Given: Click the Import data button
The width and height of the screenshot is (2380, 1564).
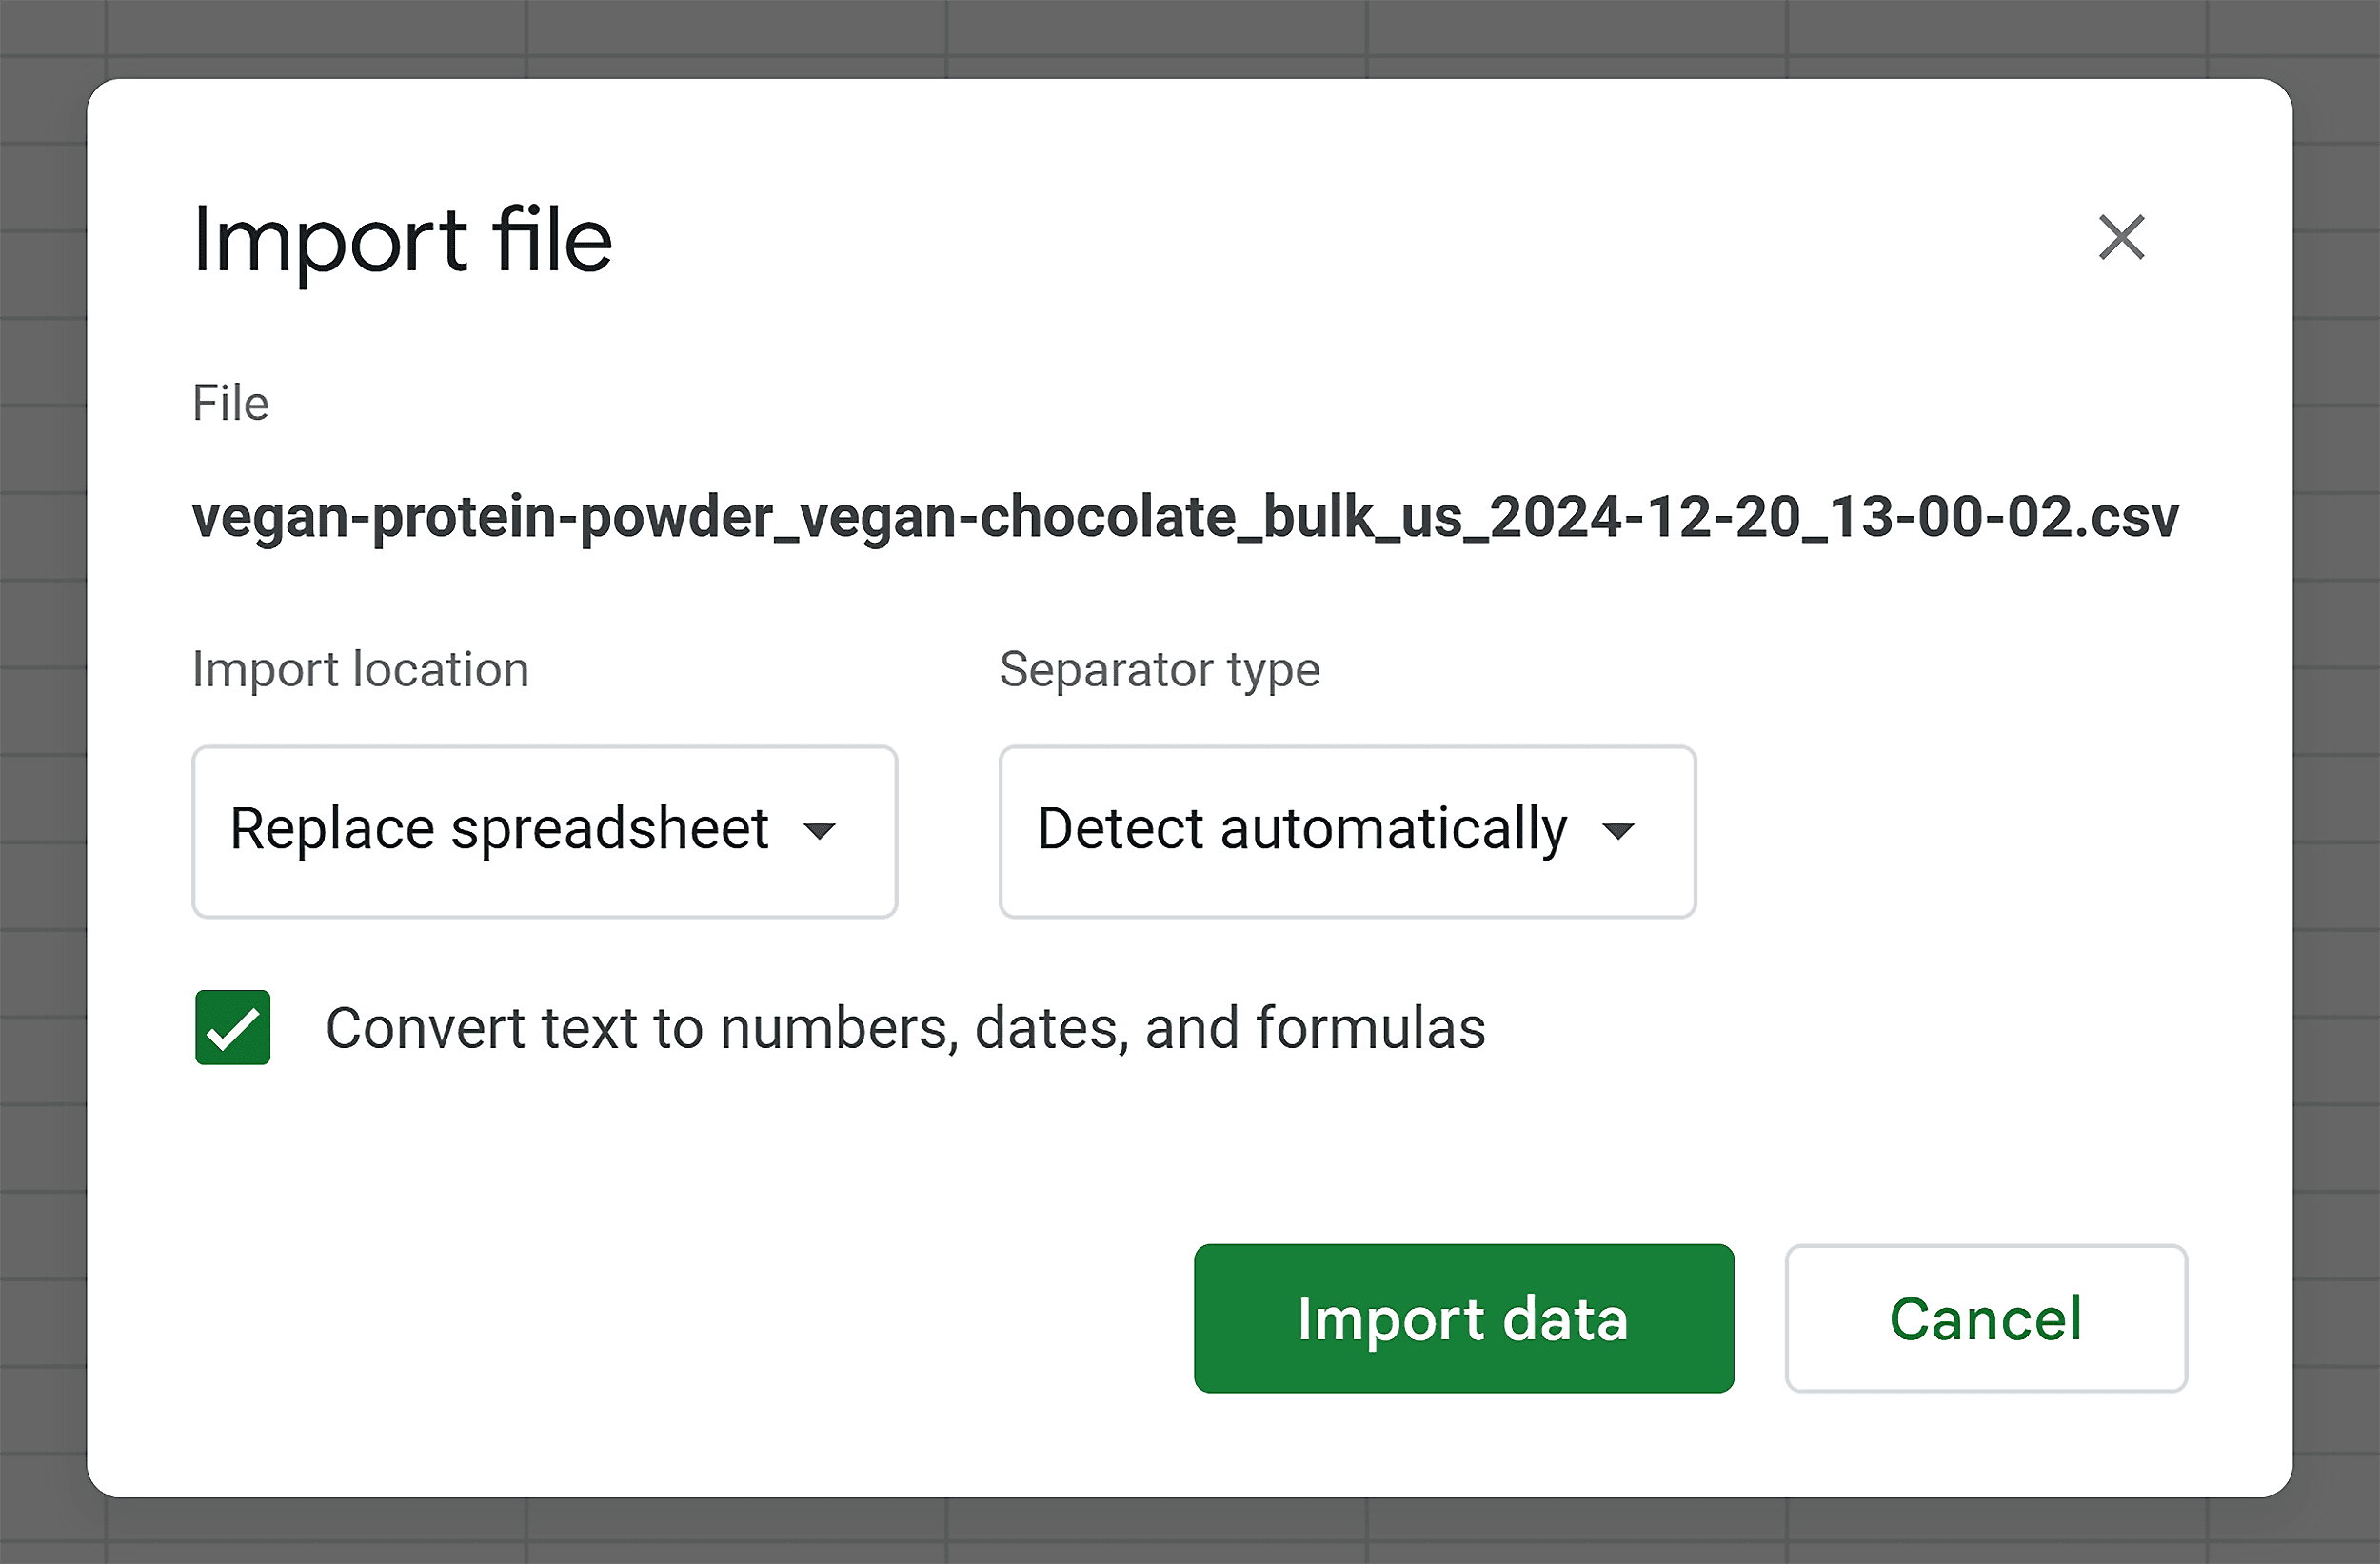Looking at the screenshot, I should 1464,1318.
